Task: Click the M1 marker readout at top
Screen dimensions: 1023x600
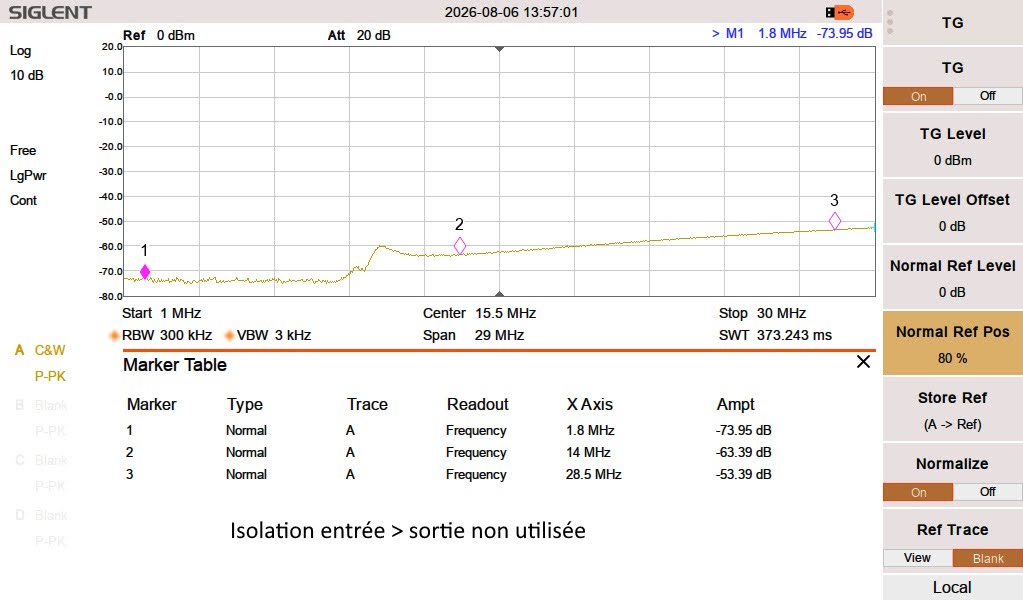Action: 792,33
